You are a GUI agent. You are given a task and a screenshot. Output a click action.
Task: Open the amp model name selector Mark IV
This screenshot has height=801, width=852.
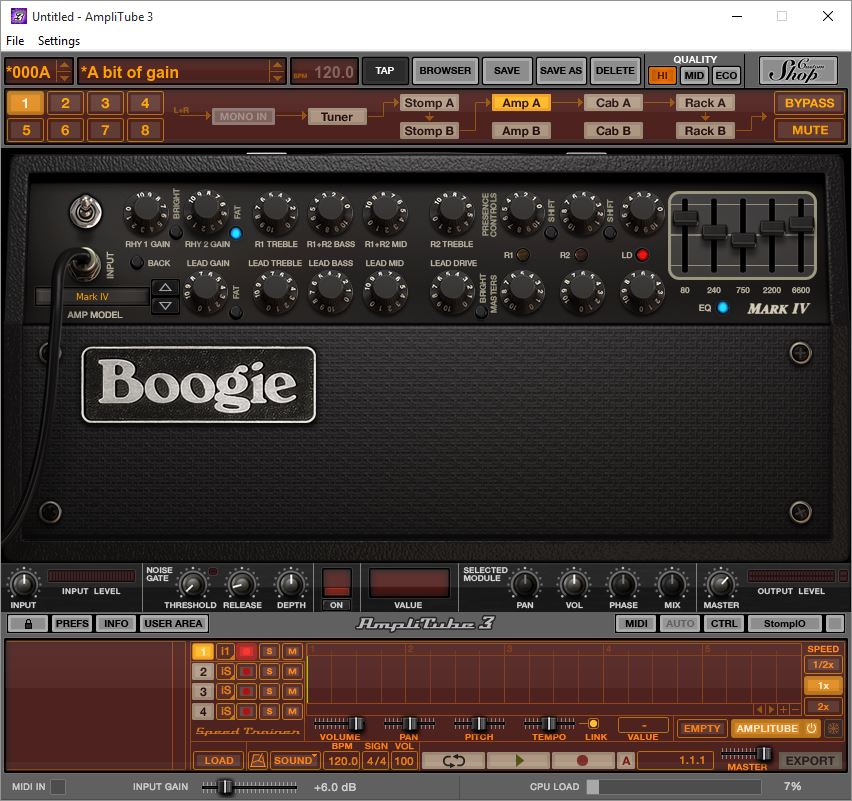(x=92, y=297)
